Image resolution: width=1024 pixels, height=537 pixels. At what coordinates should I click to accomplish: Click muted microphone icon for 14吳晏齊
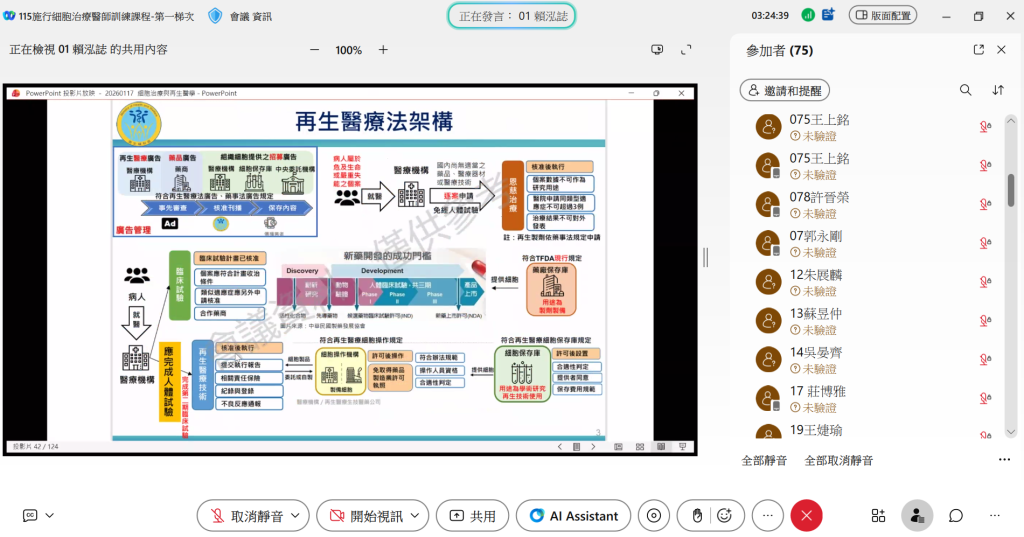985,360
